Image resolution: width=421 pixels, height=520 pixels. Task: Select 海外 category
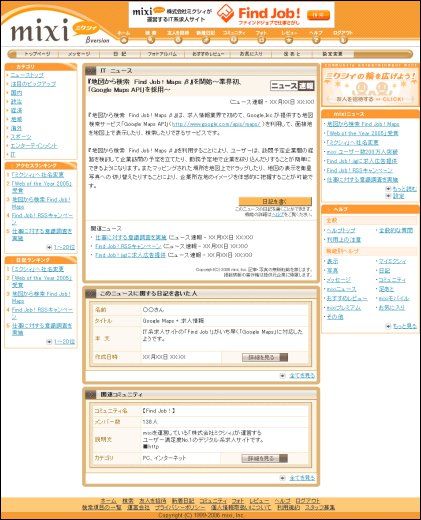tap(16, 128)
